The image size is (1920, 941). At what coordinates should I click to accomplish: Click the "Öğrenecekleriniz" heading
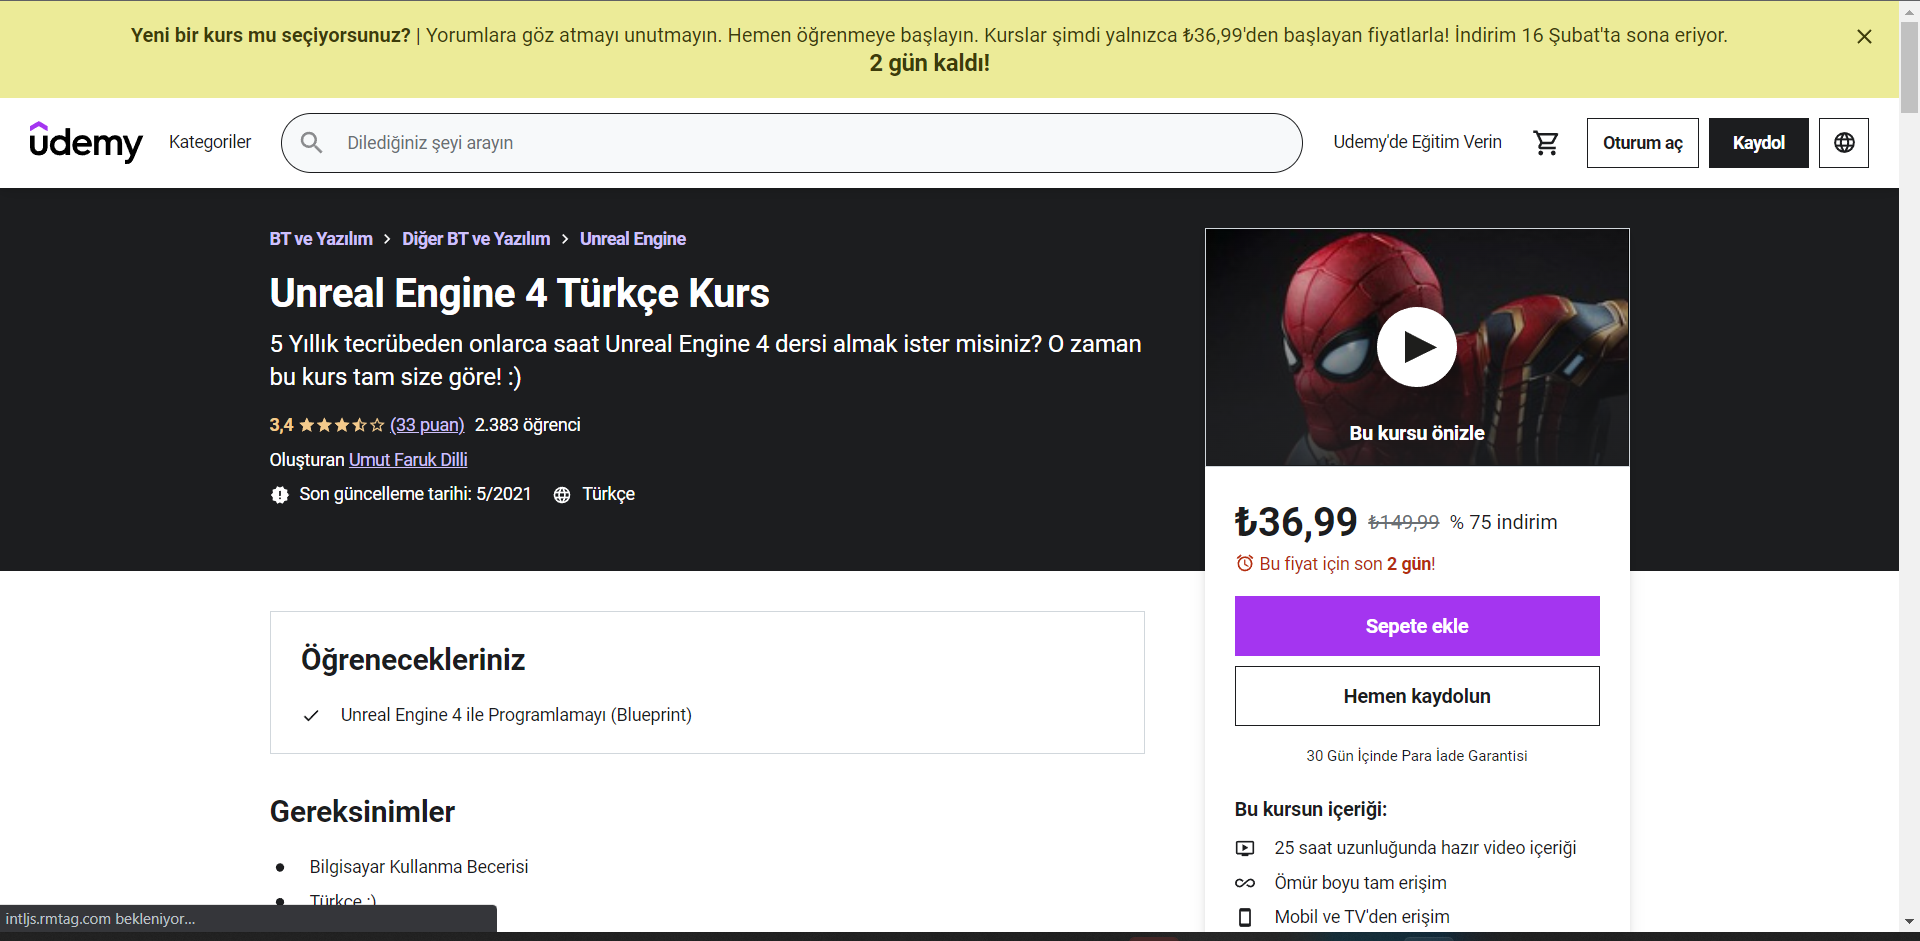(x=413, y=660)
